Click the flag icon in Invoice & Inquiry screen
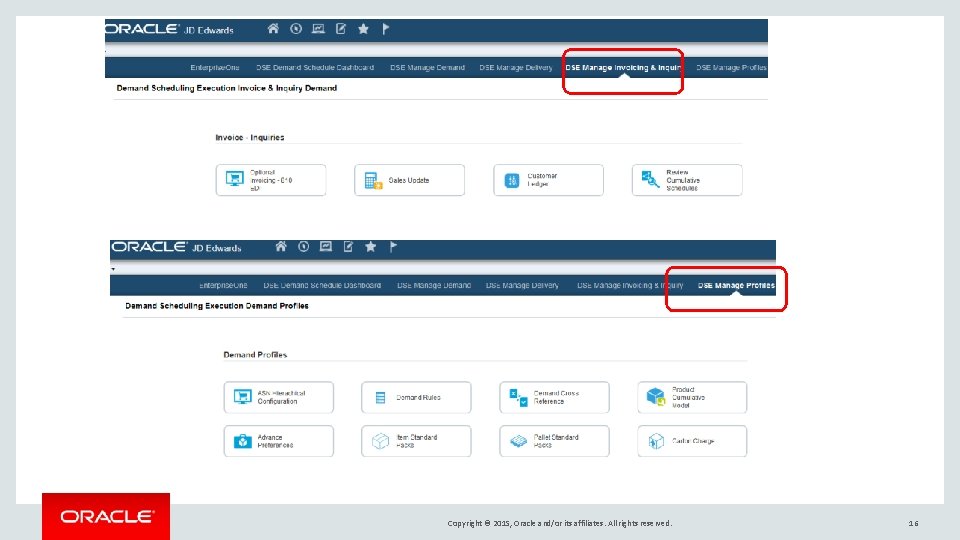The height and width of the screenshot is (540, 960). [x=385, y=29]
